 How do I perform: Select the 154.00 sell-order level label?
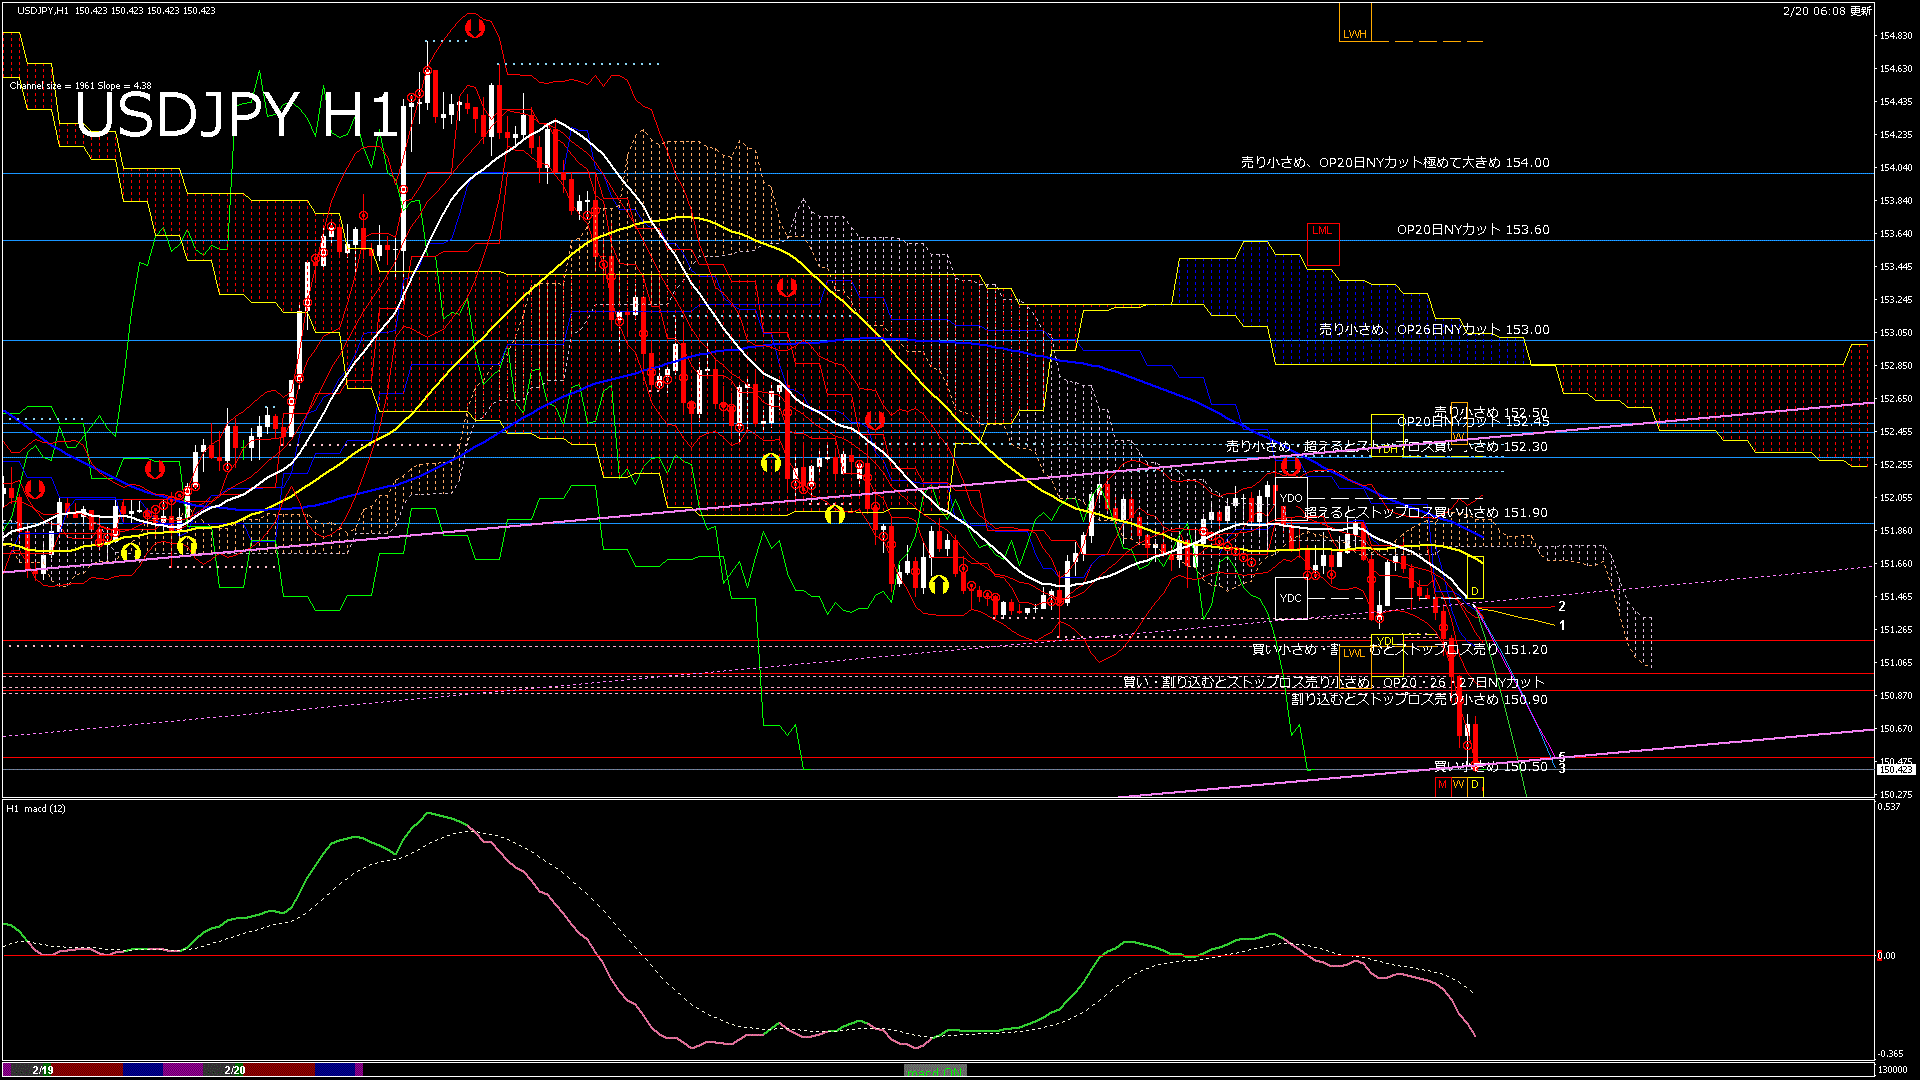(x=1395, y=162)
